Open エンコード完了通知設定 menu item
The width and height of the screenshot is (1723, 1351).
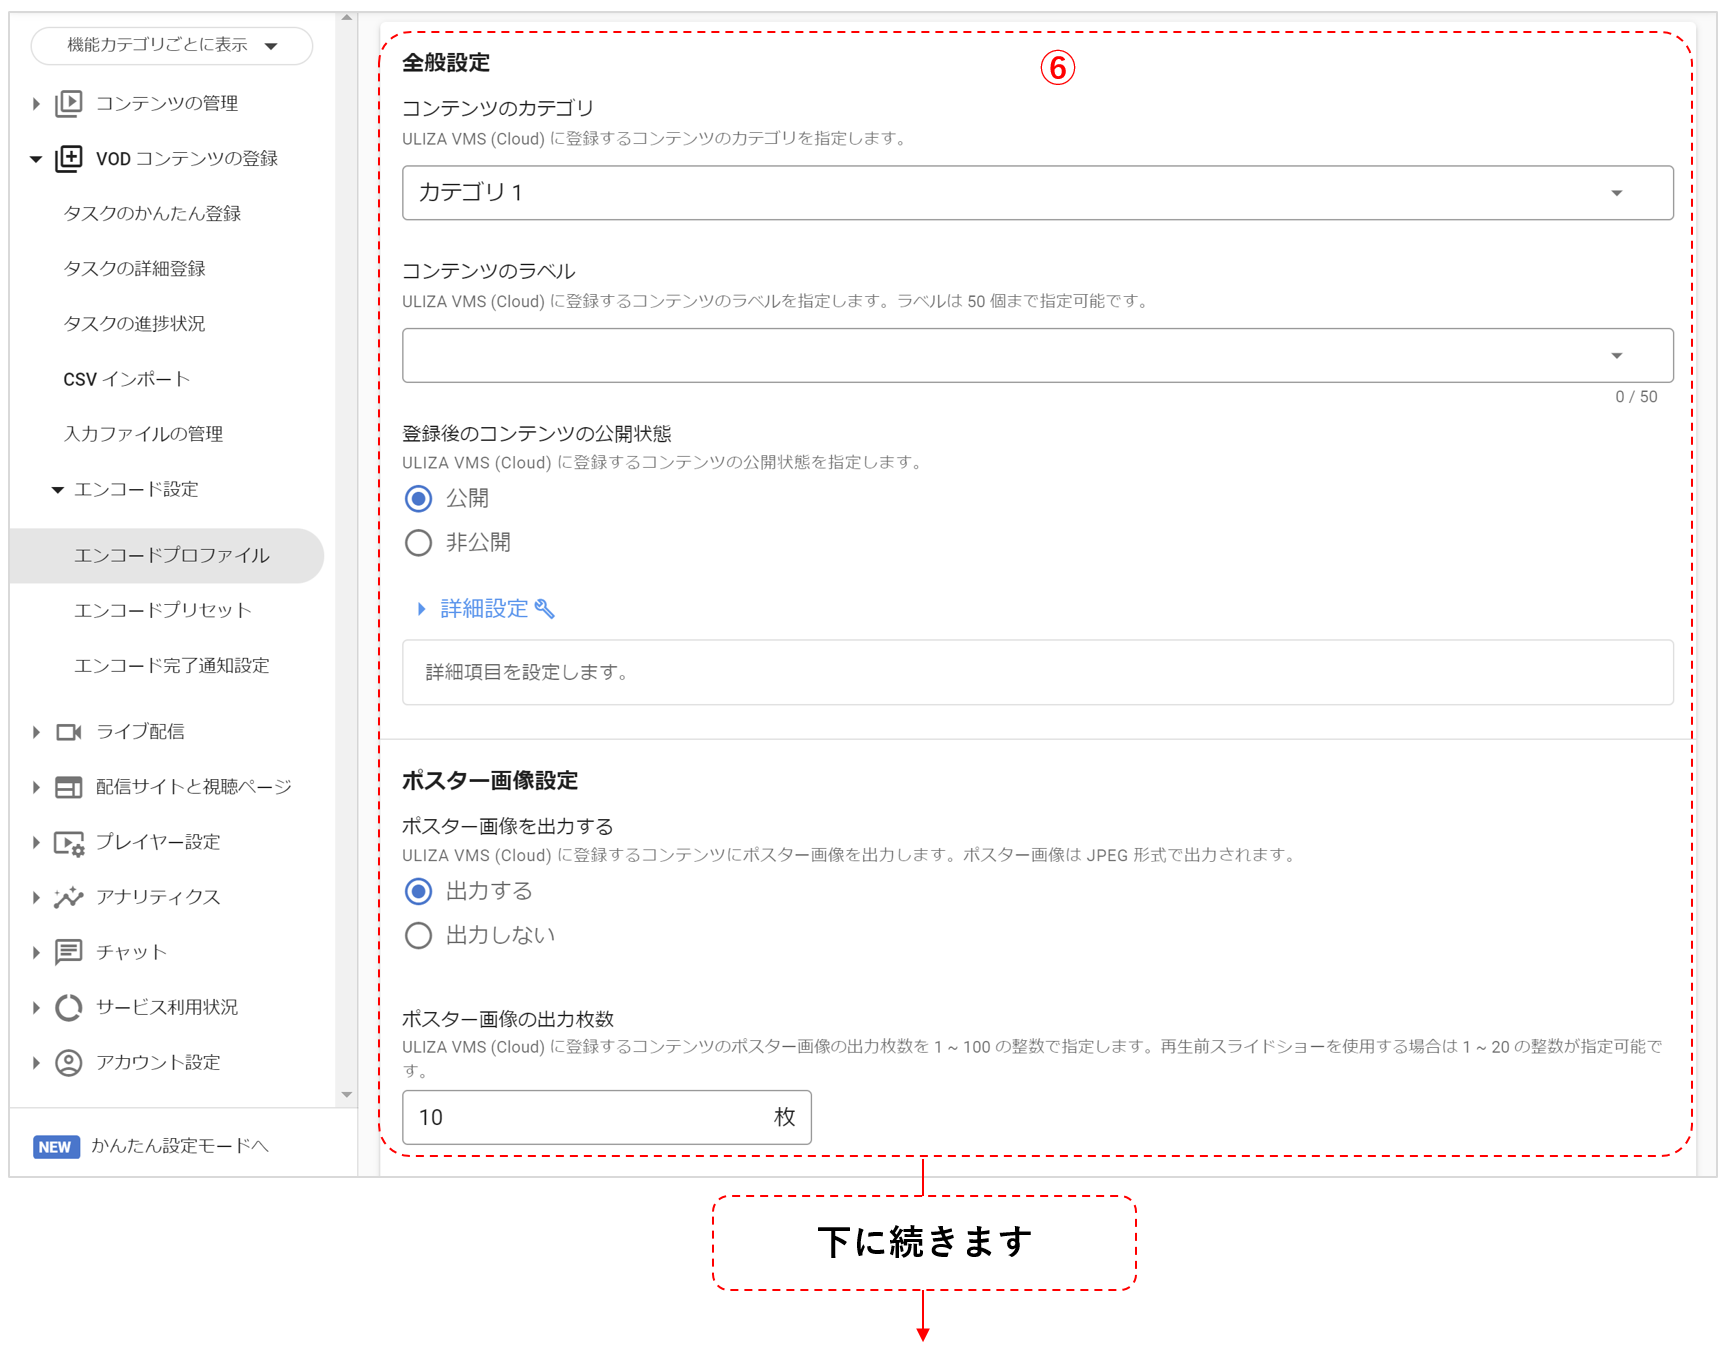pos(171,665)
